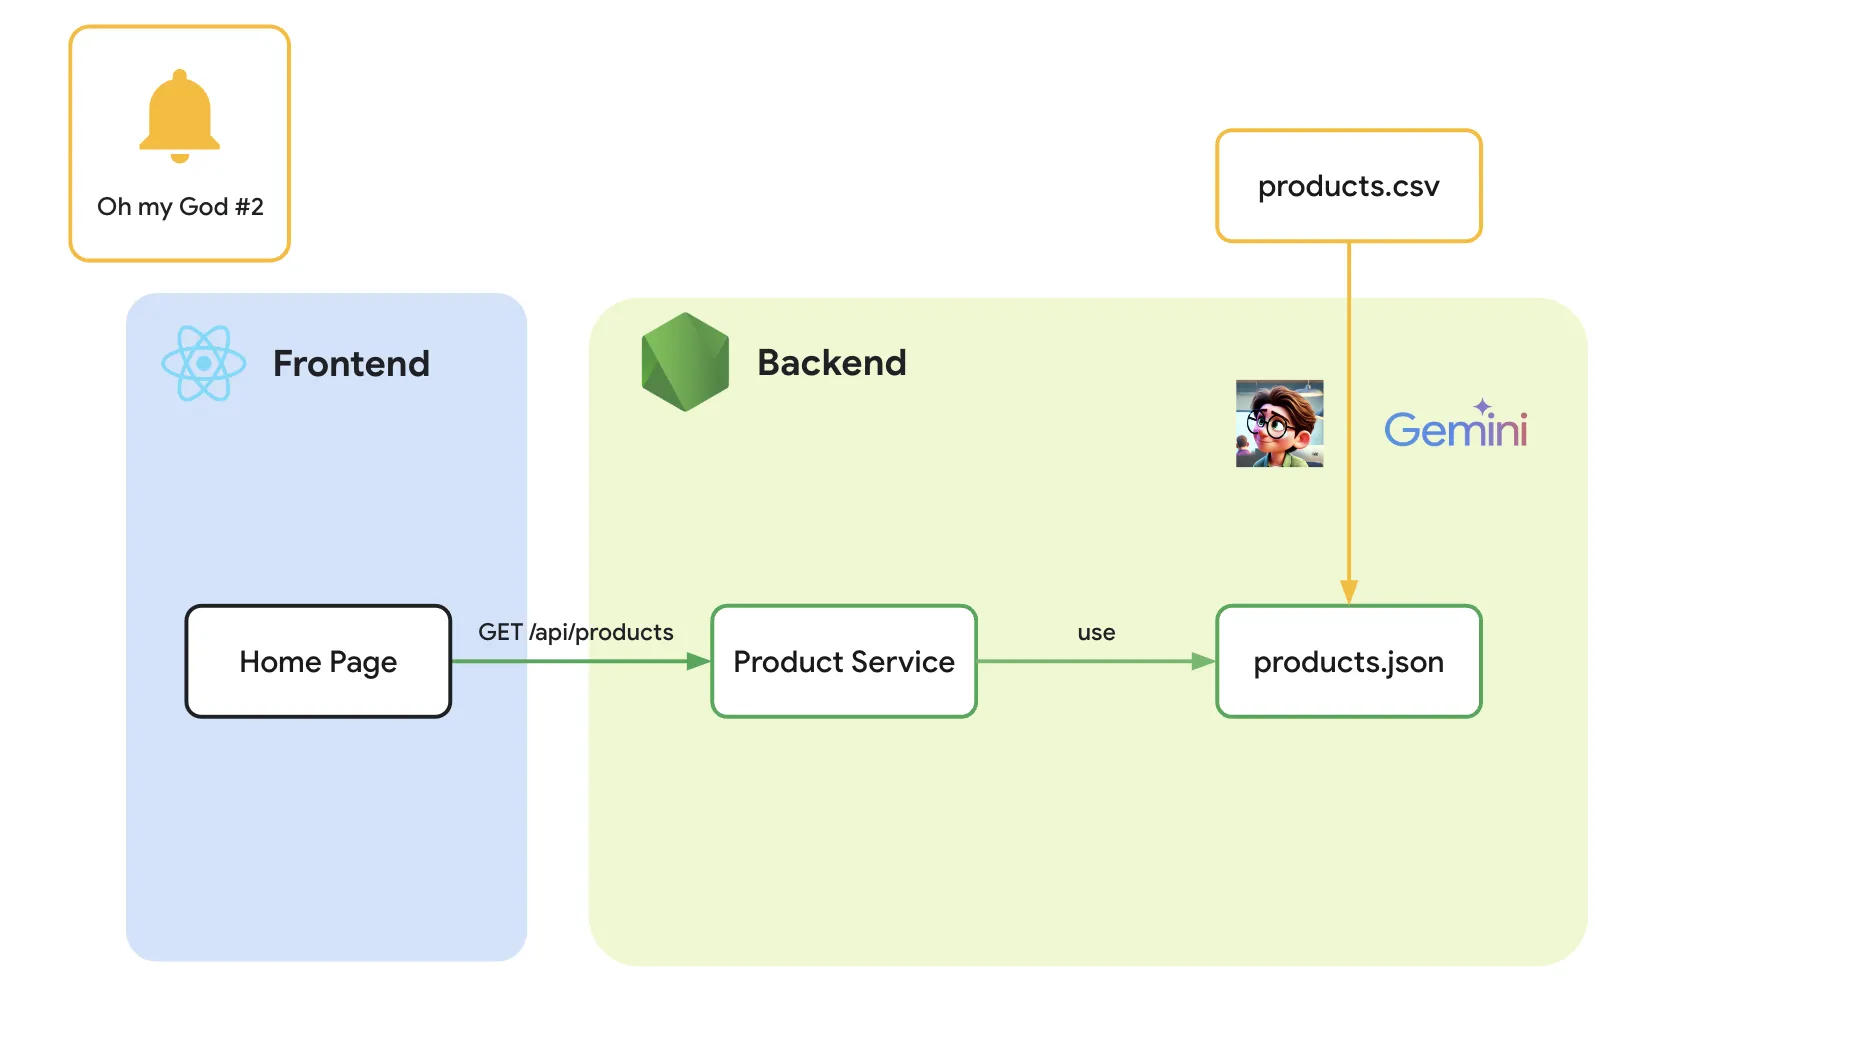Click the 'use' arrow label
1872x1046 pixels.
click(1096, 633)
